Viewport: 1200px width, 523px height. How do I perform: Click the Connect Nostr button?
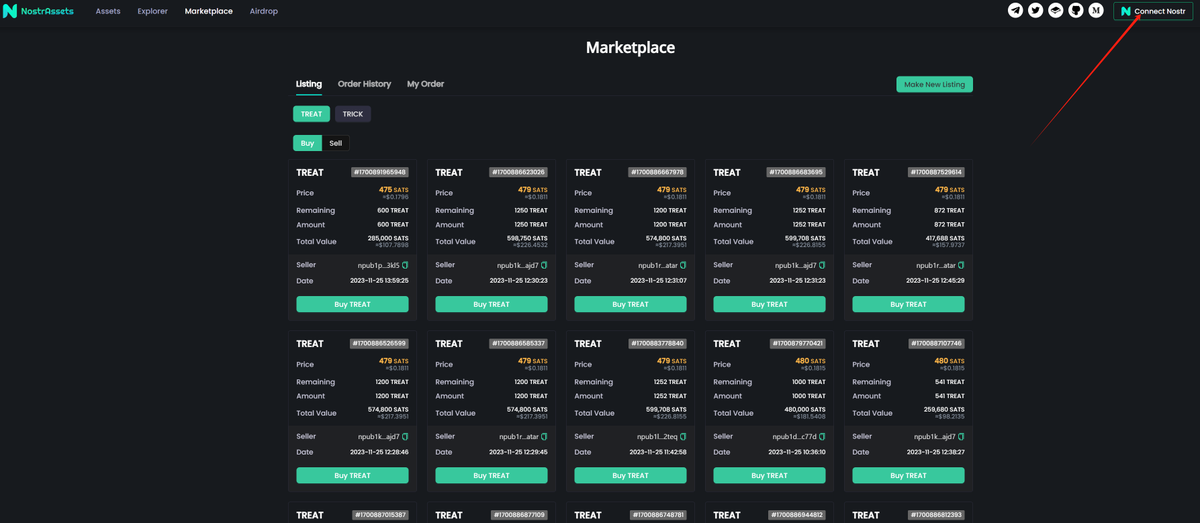1153,11
